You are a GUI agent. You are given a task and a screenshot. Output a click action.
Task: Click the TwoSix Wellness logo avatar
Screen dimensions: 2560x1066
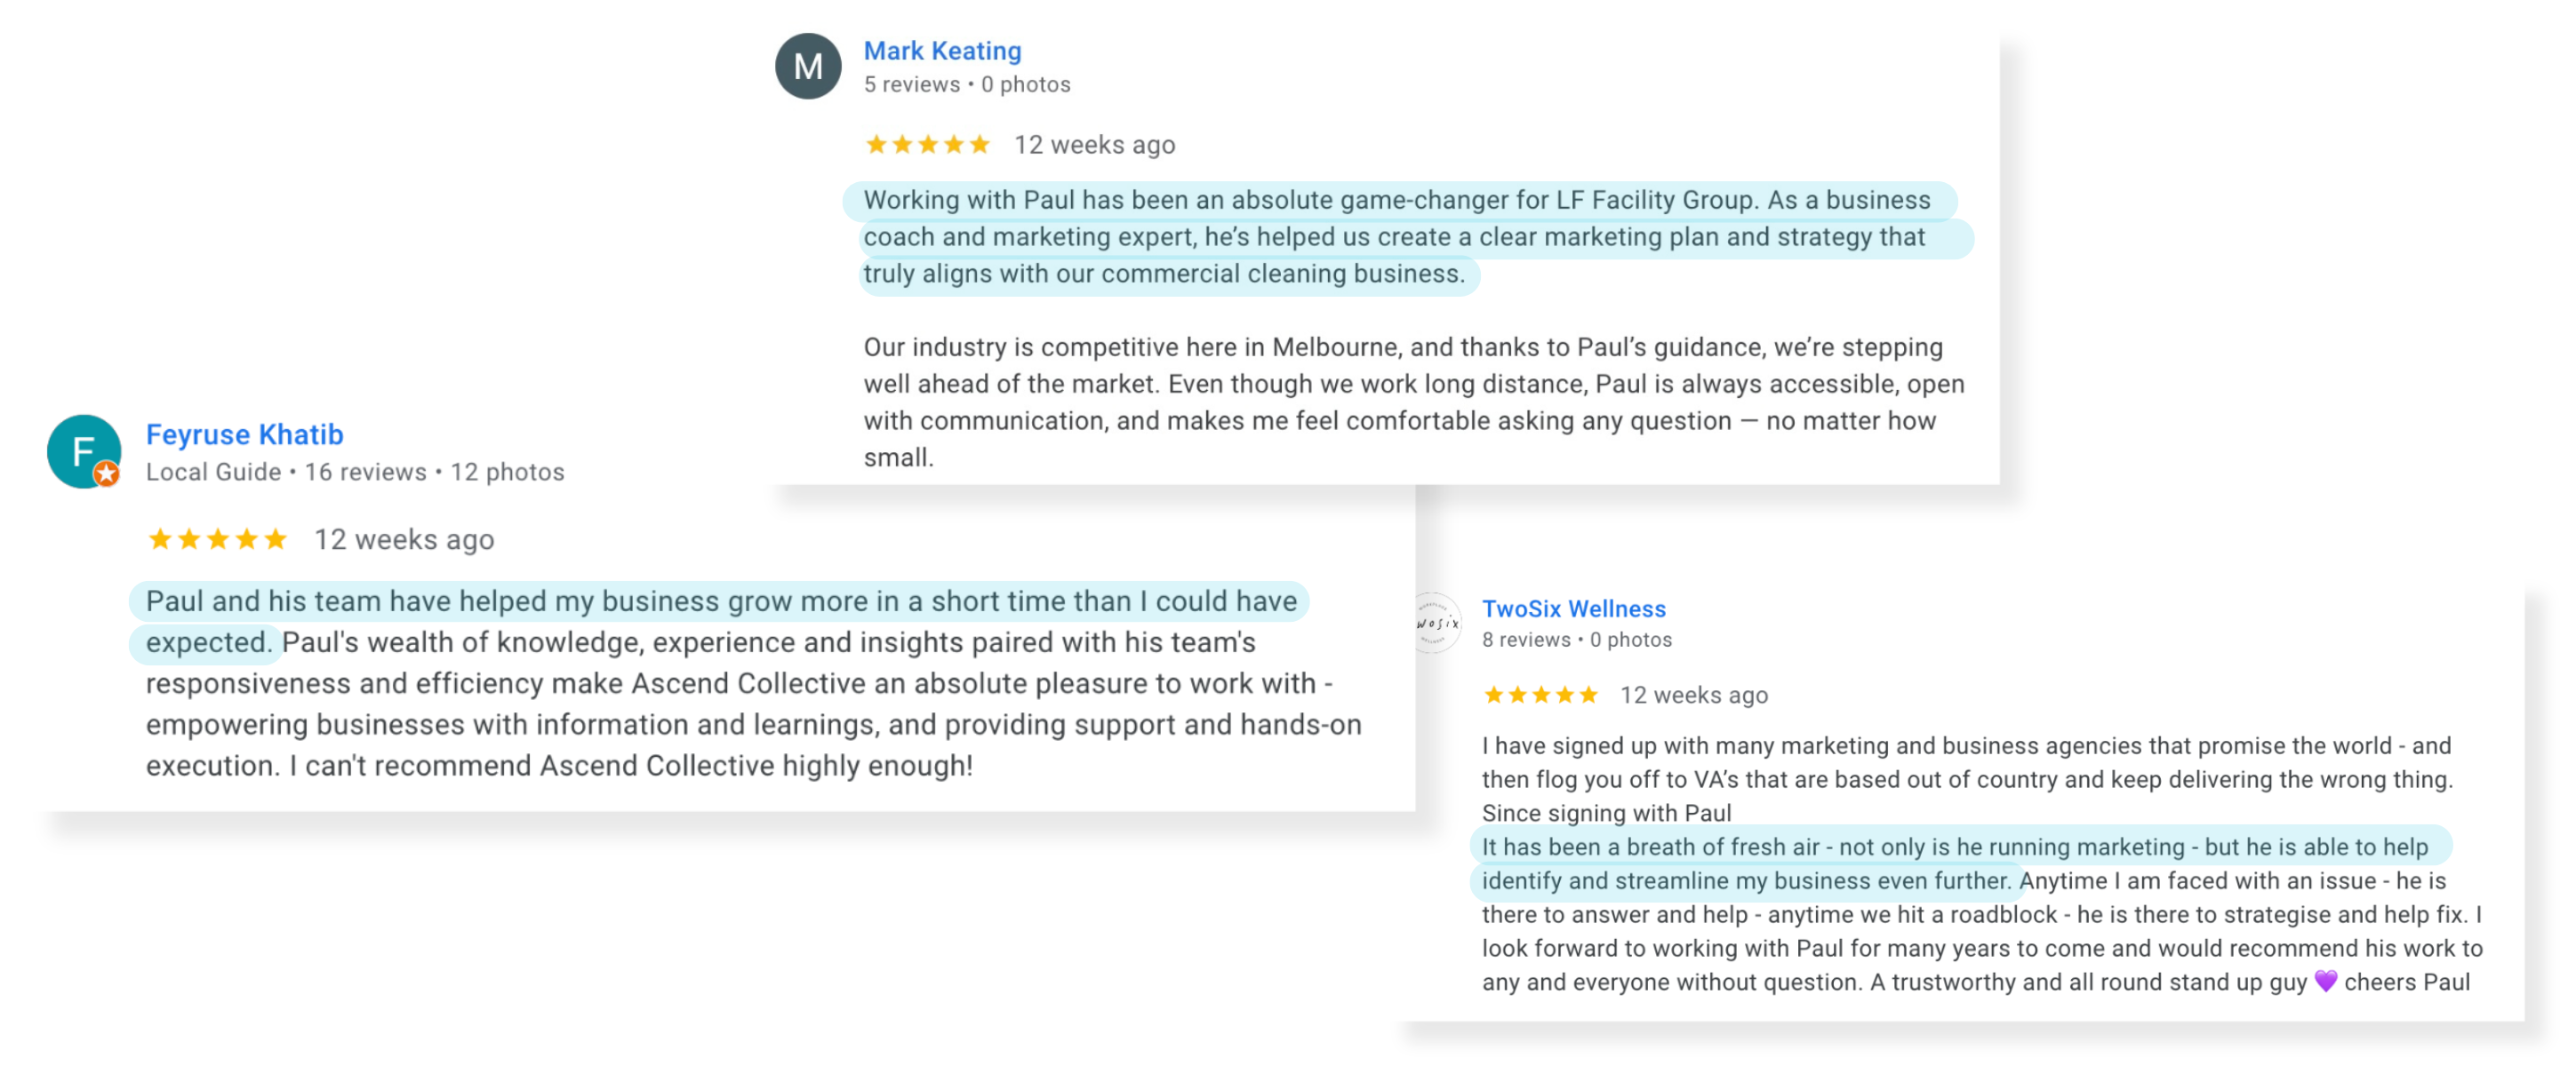(x=1436, y=622)
